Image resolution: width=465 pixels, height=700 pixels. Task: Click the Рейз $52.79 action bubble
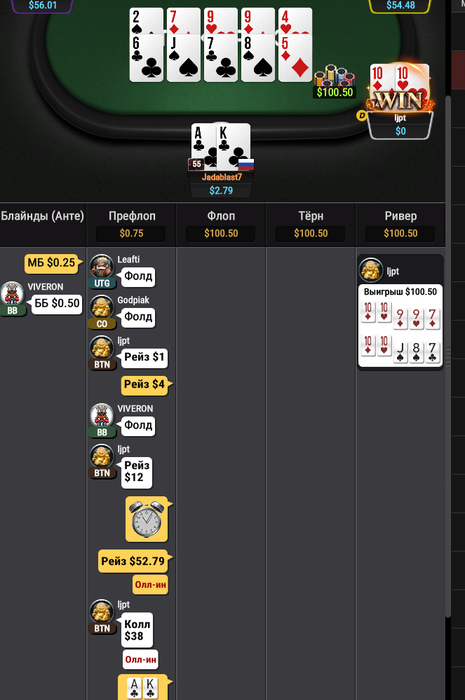pyautogui.click(x=133, y=561)
